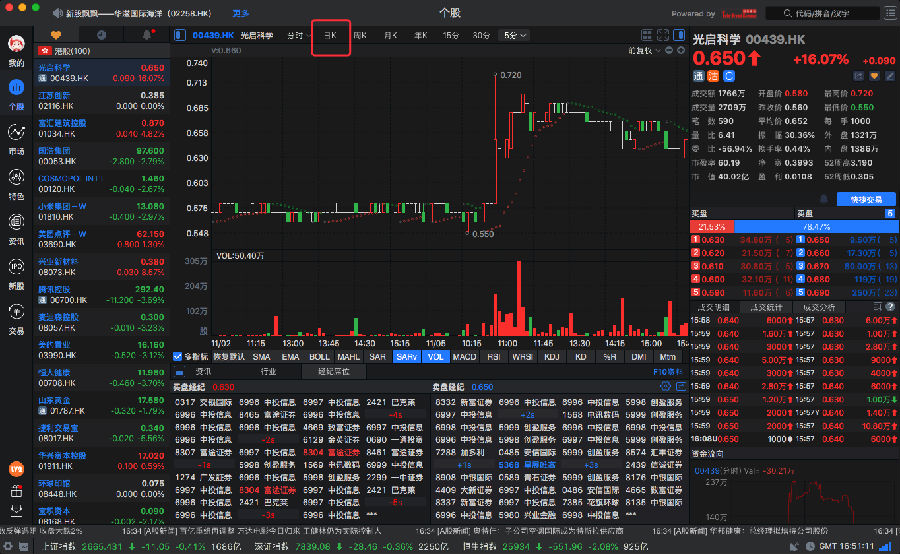Select the 个股 stock icon in sidebar
The image size is (900, 554).
pyautogui.click(x=16, y=88)
